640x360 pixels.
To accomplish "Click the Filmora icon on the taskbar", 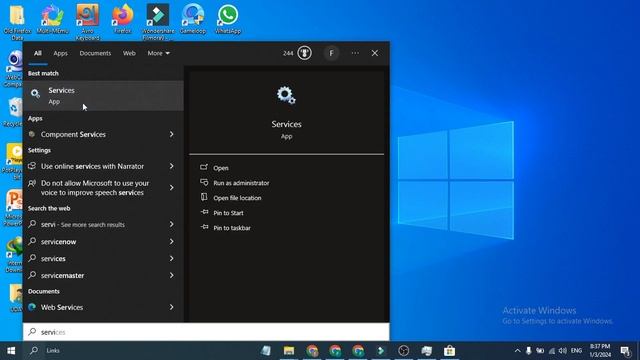I will [x=381, y=351].
